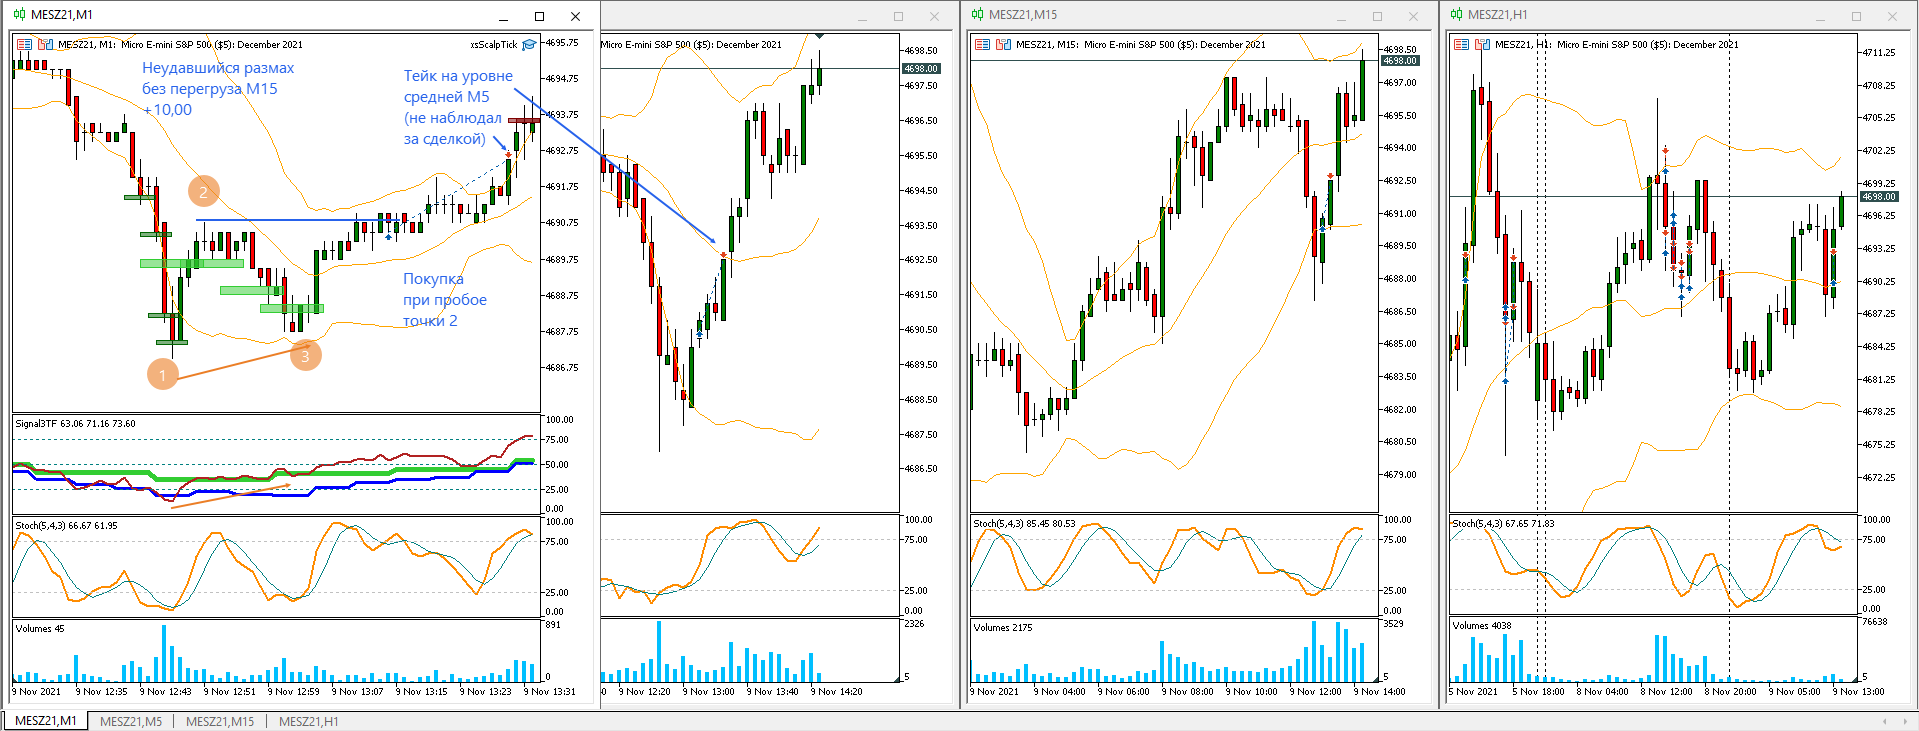
Task: Select Stoch(5,4,3) 66.67 61.95 label in M1 chart
Action: coord(66,526)
